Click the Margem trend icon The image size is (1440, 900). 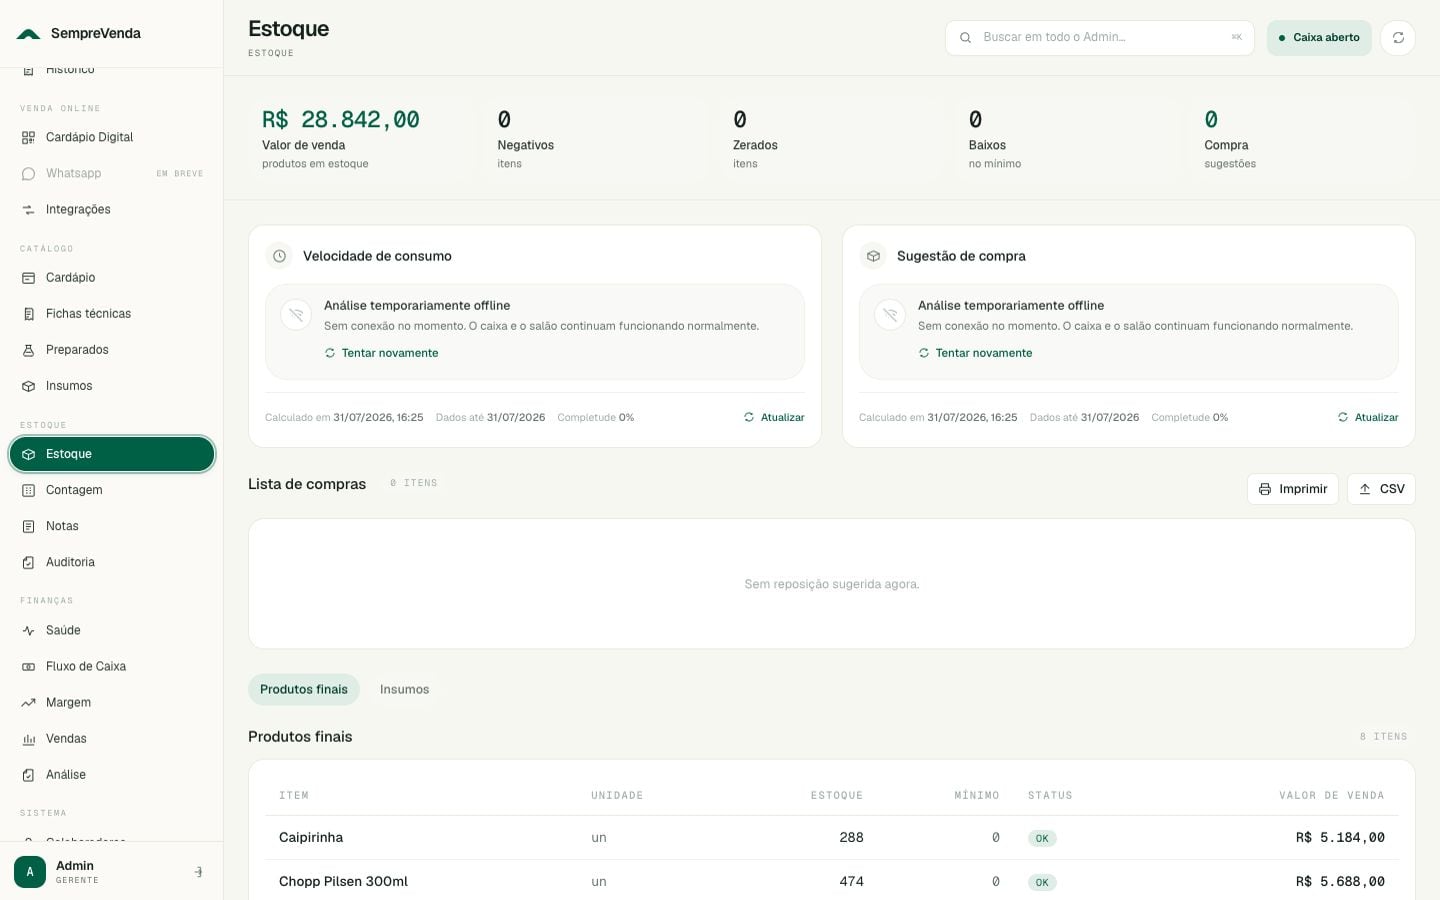coord(28,702)
